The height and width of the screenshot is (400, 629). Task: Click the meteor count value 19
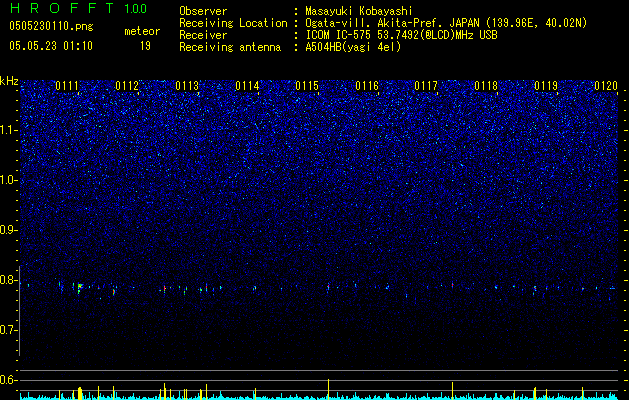click(x=145, y=46)
